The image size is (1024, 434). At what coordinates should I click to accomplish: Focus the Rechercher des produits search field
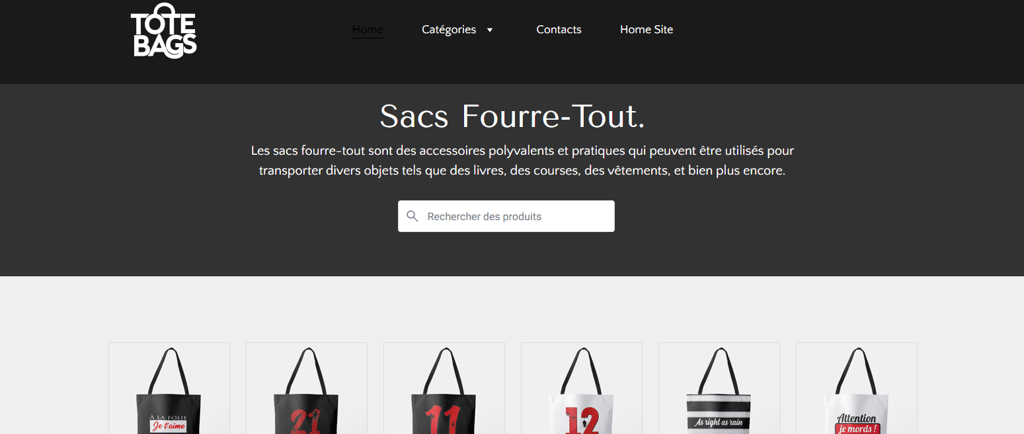coord(506,216)
